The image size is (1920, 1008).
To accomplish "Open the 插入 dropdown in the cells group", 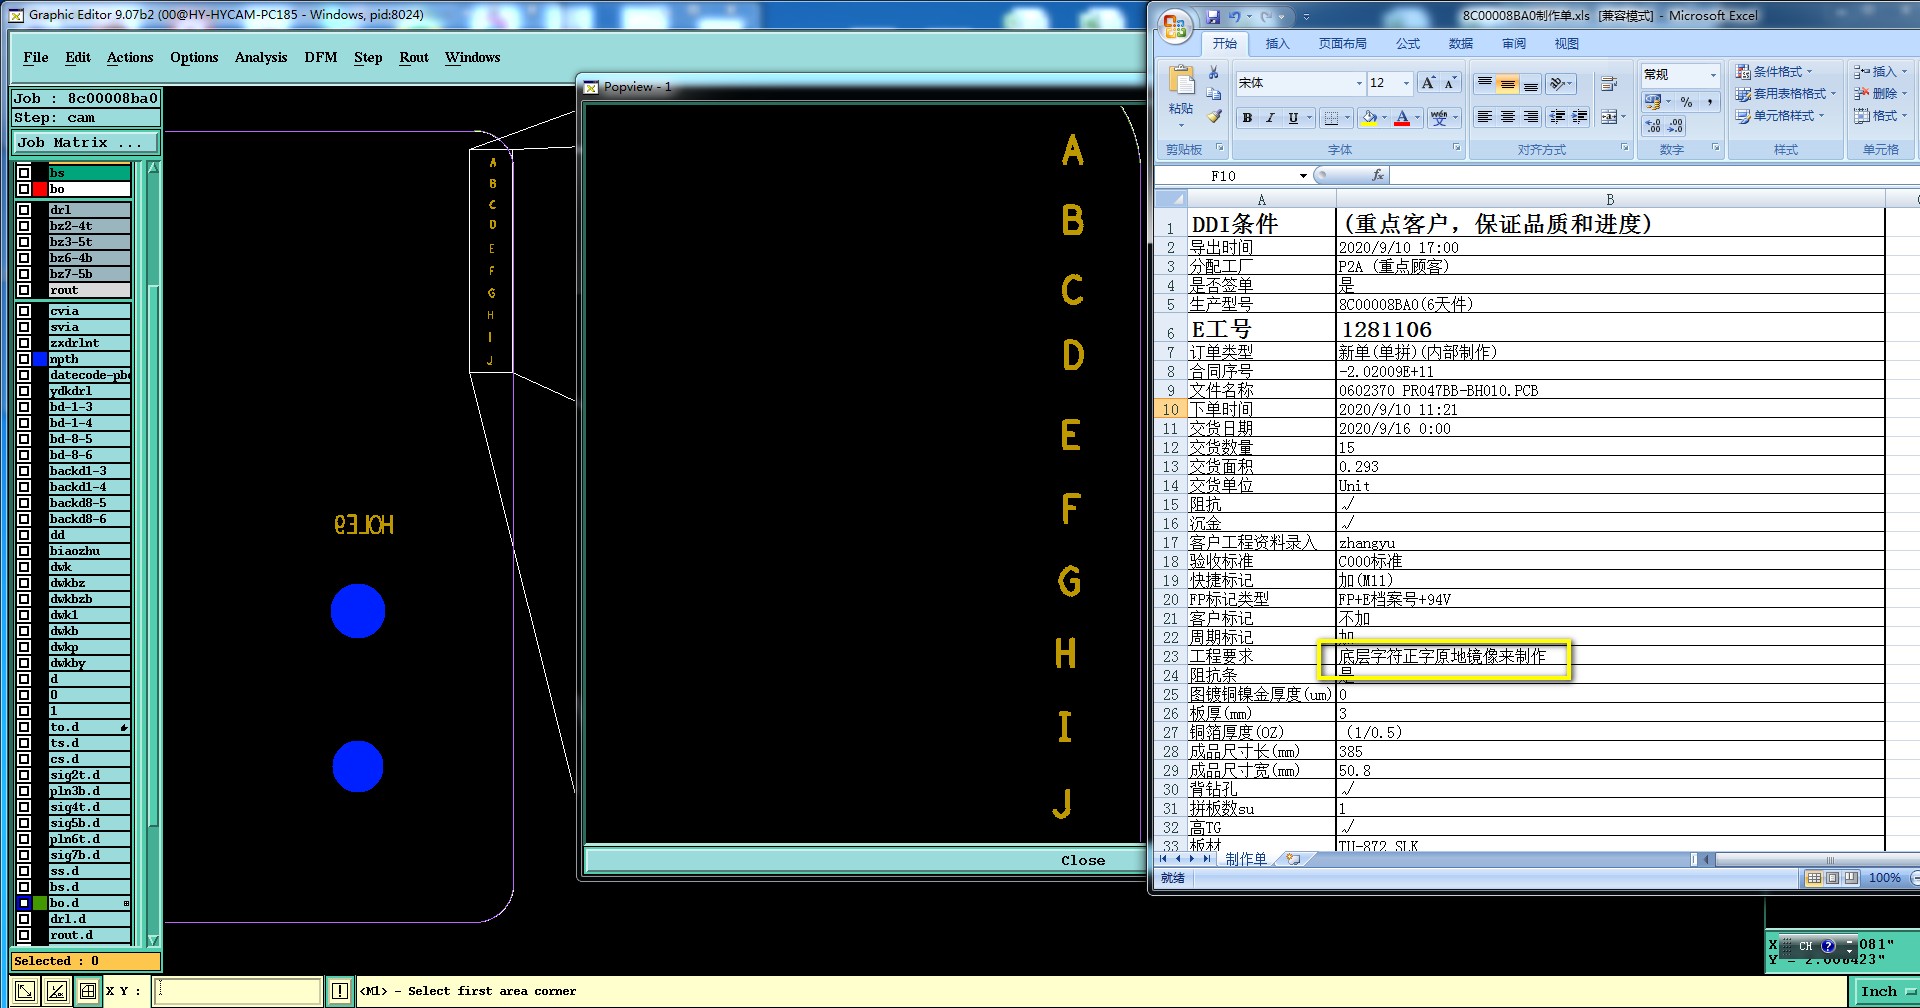I will coord(1881,72).
